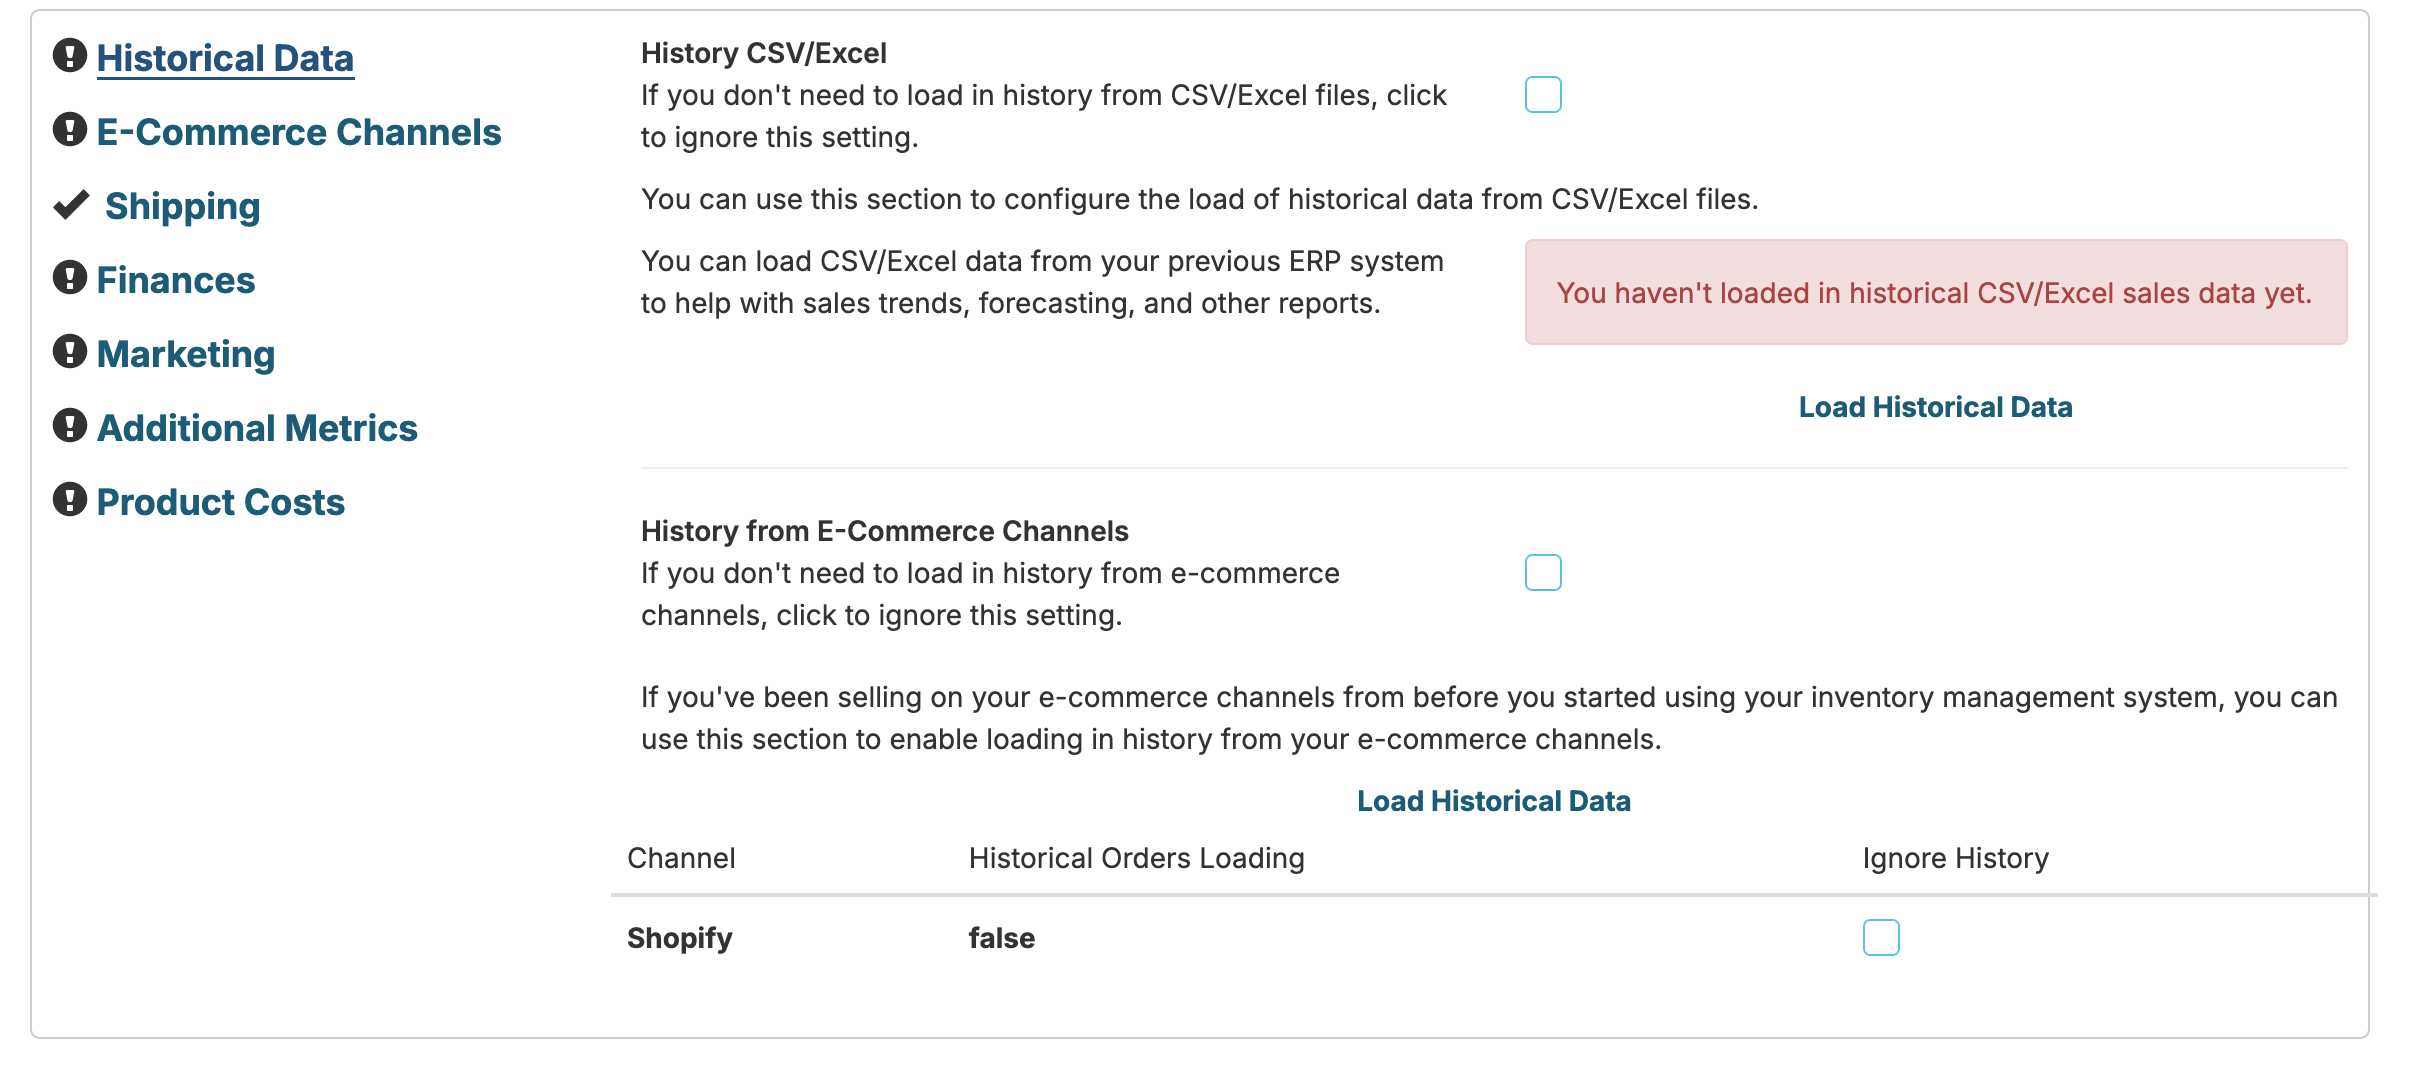
Task: Enable Ignore History for Shopify
Action: point(1880,938)
